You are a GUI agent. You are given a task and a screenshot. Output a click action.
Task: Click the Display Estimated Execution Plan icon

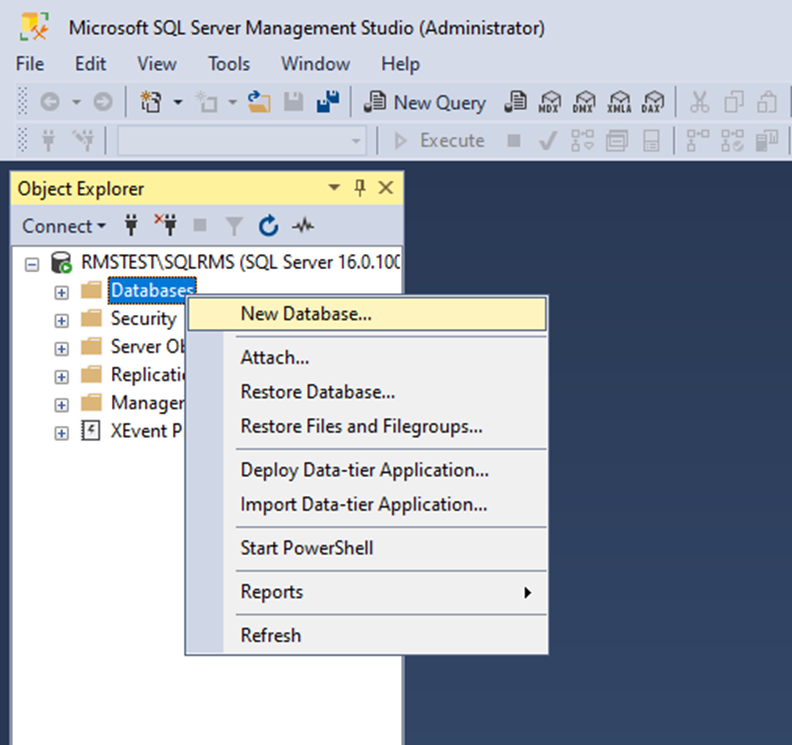(582, 140)
